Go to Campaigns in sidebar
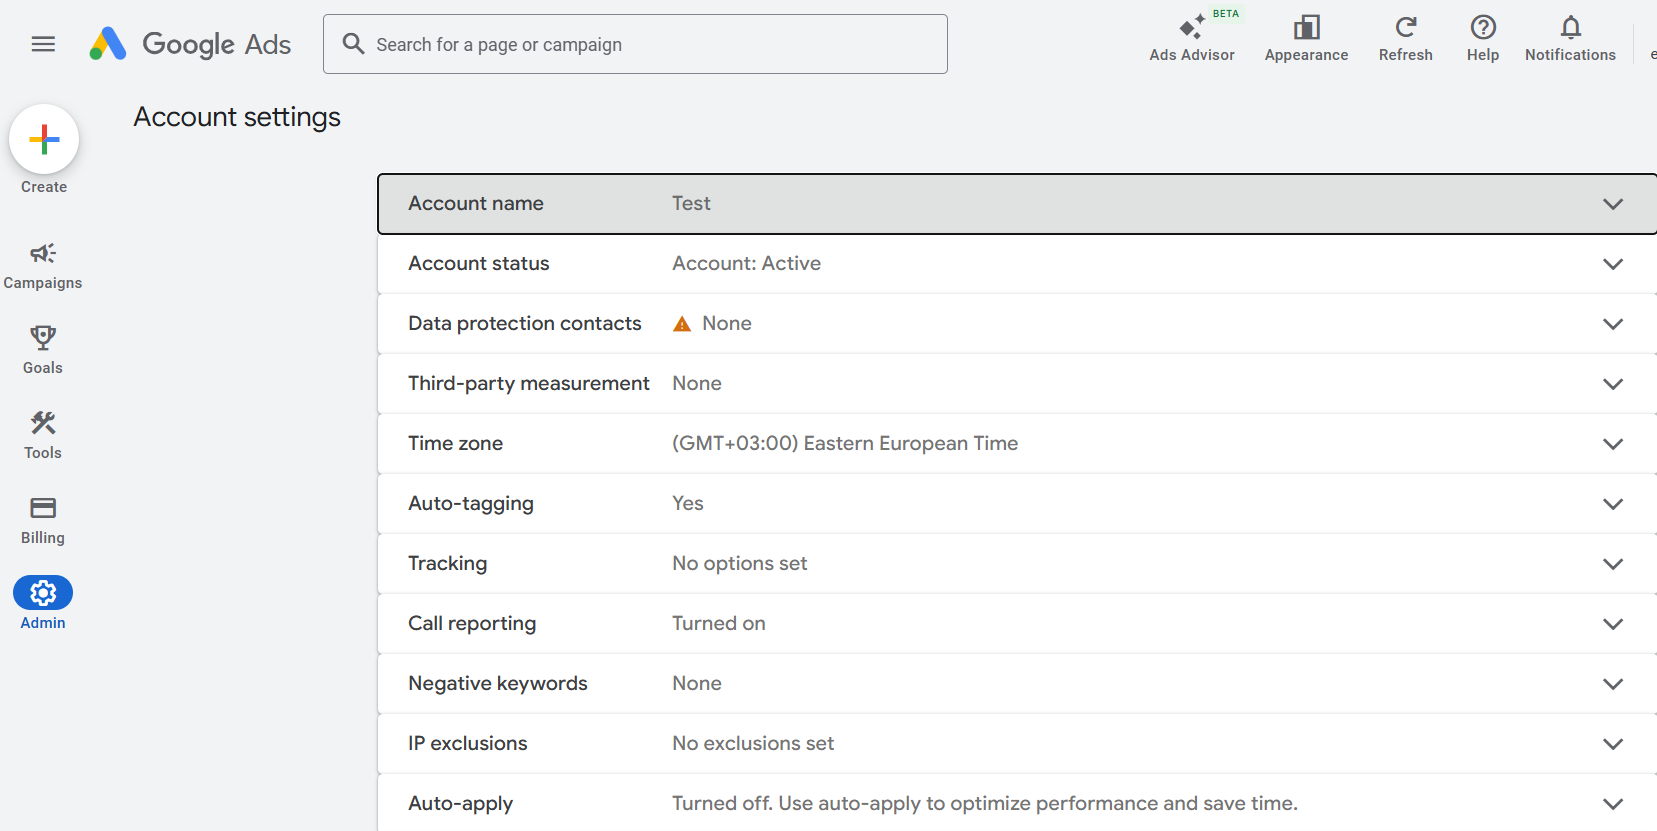1657x831 pixels. [43, 265]
